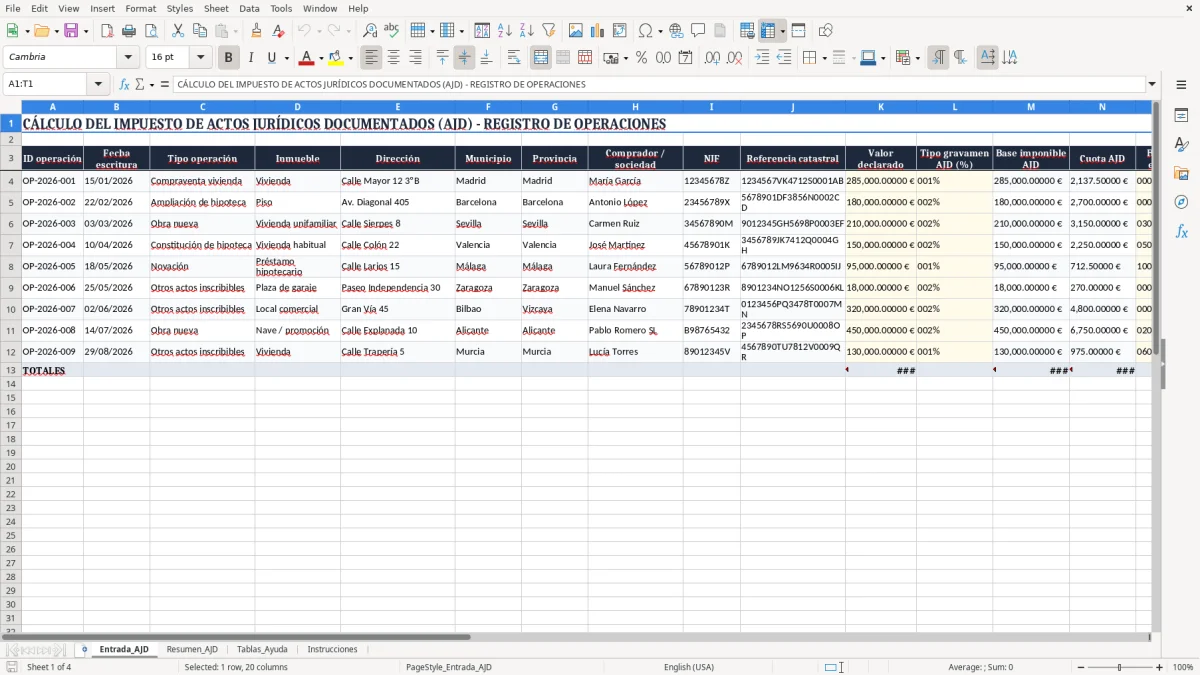Toggle Print Preview

tap(151, 31)
